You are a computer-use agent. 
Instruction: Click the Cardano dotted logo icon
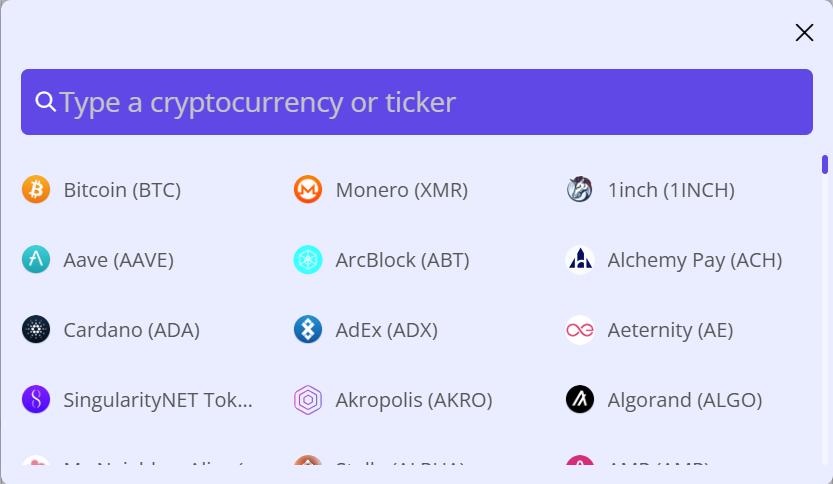tap(36, 329)
